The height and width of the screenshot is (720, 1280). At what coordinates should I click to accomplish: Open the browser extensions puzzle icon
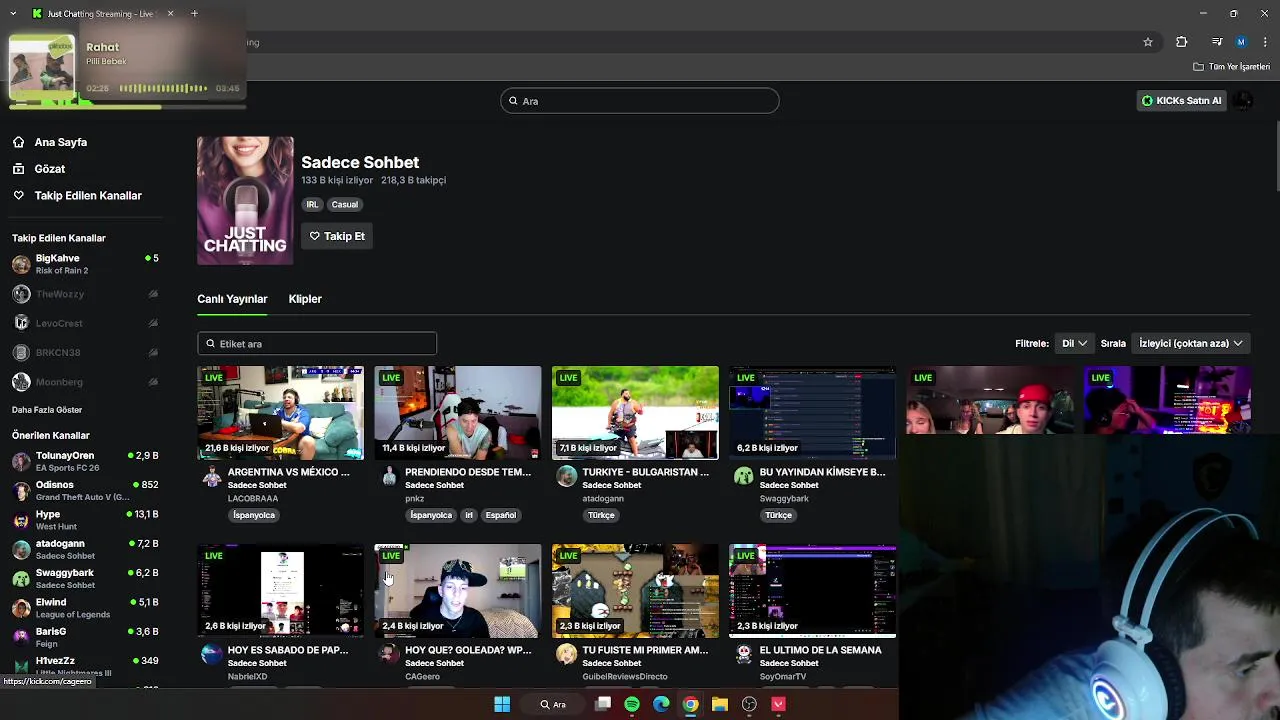(x=1182, y=42)
